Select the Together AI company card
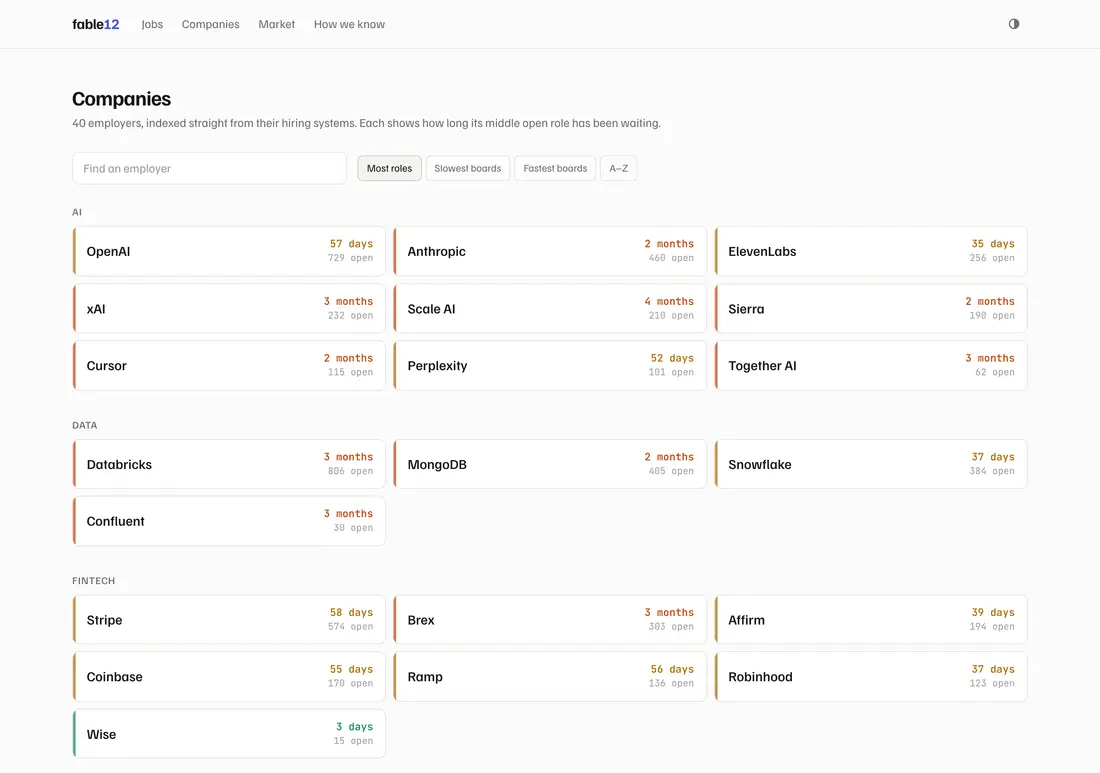 tap(871, 365)
